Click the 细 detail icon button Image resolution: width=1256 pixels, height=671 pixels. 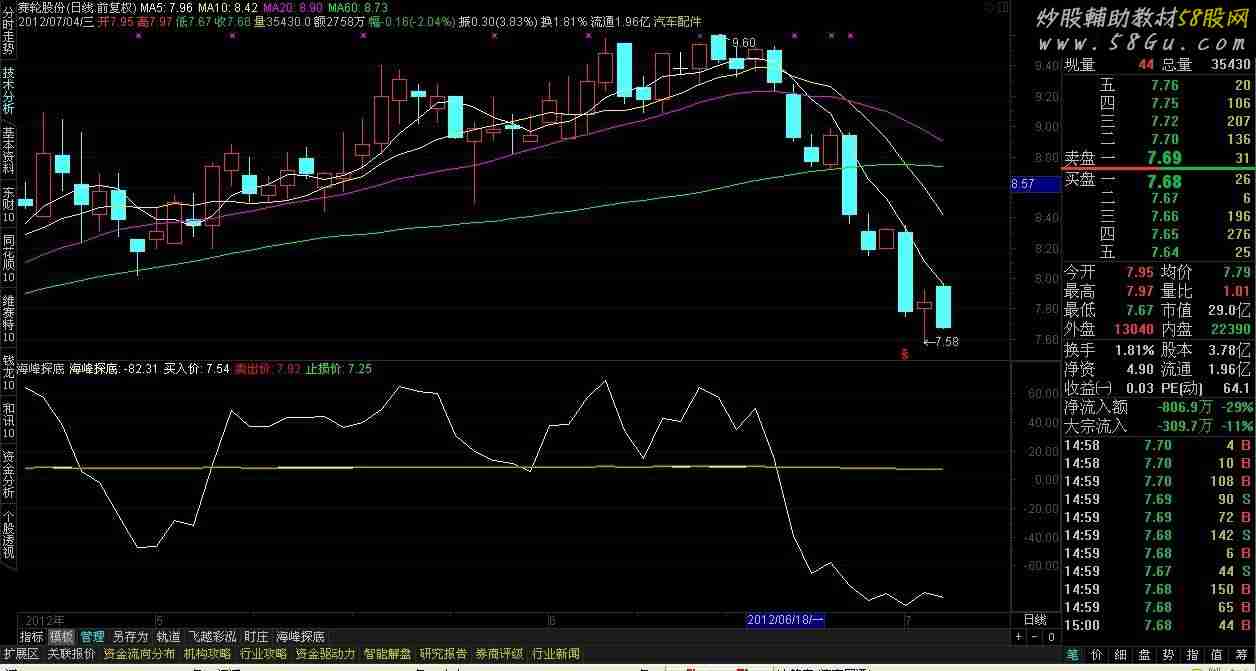click(1121, 654)
